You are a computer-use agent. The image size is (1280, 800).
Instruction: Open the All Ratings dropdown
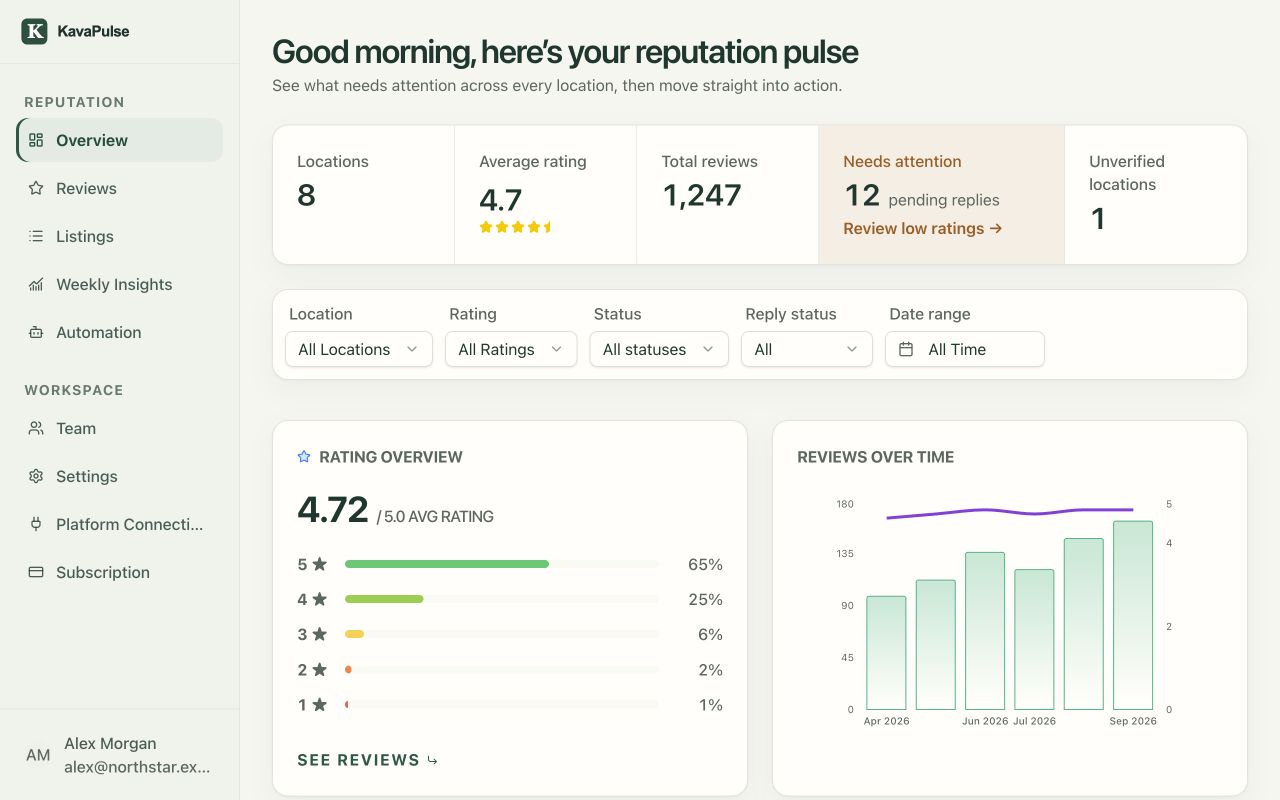(511, 349)
